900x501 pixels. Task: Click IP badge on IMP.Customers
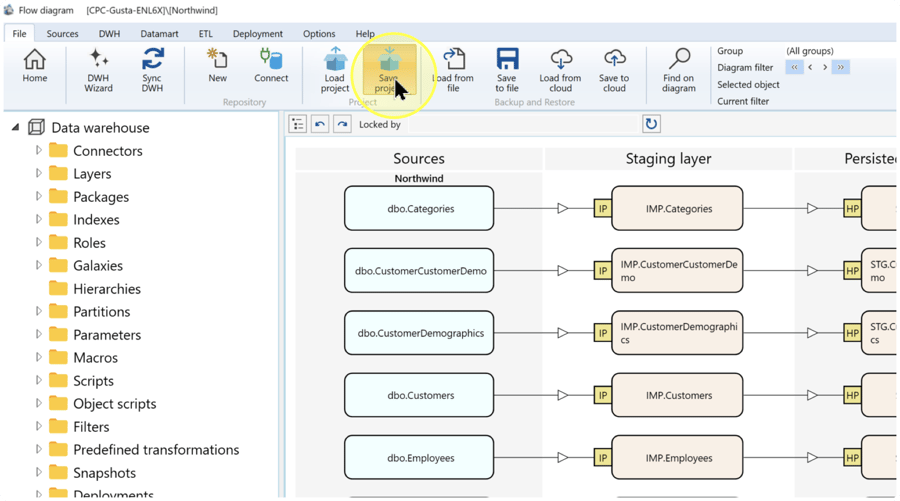tap(603, 395)
